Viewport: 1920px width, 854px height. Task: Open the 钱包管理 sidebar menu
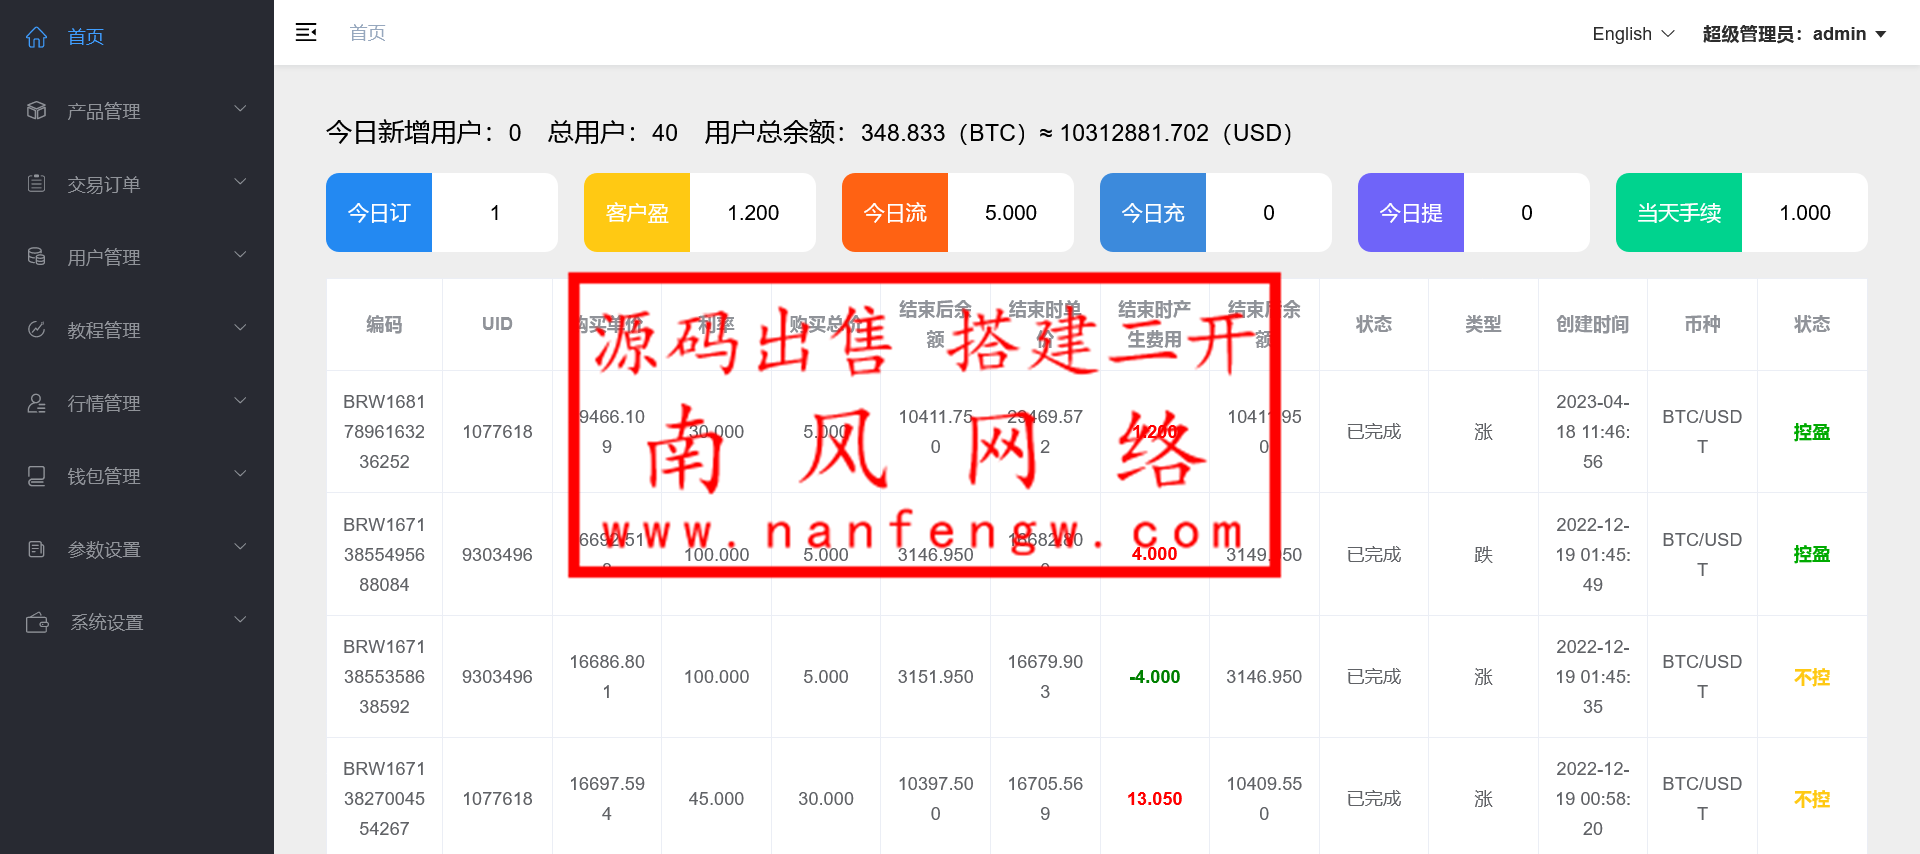point(104,476)
